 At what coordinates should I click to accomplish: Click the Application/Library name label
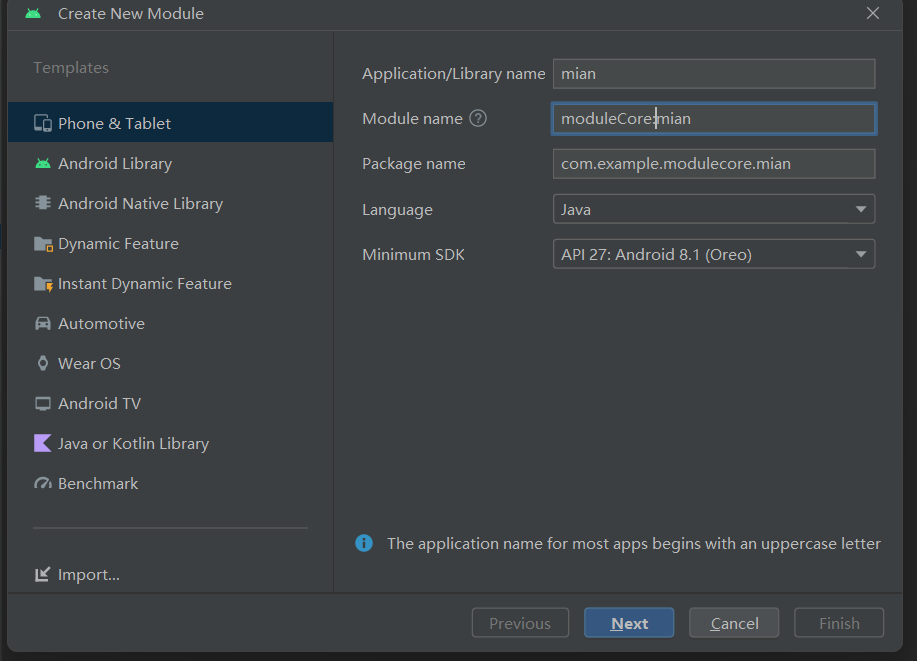coord(454,74)
